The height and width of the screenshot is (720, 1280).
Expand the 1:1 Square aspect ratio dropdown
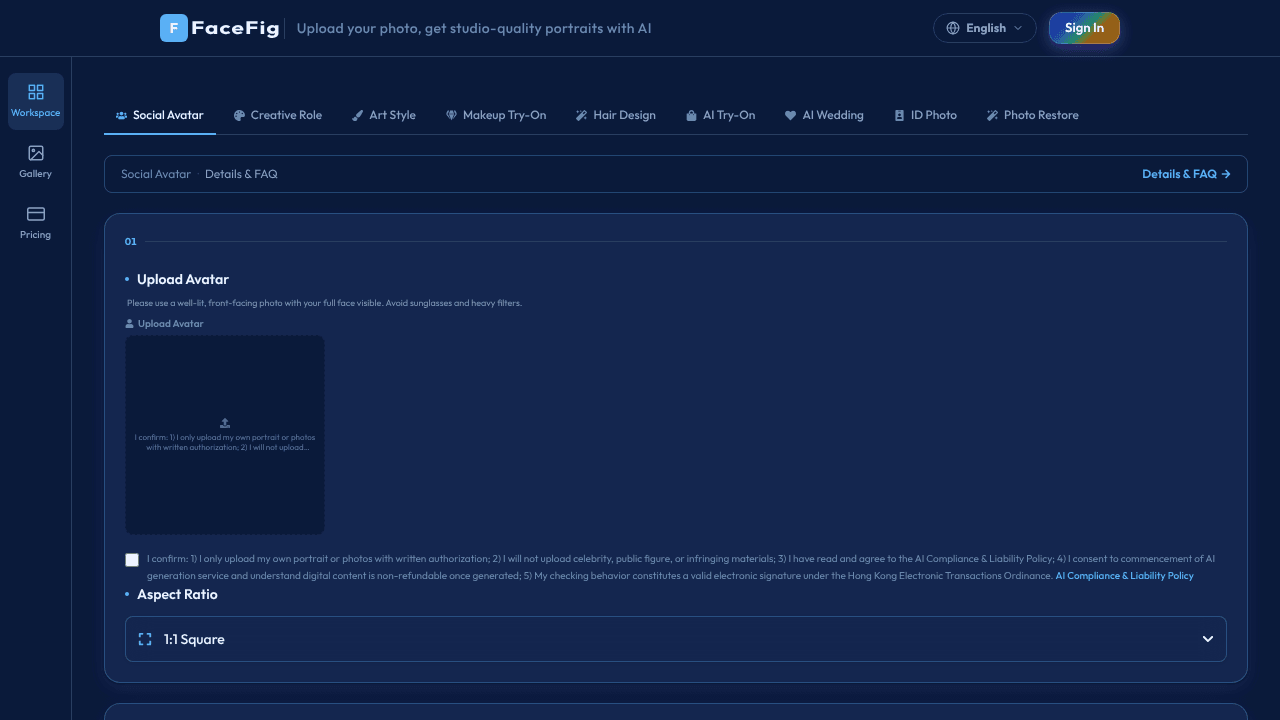pos(676,639)
